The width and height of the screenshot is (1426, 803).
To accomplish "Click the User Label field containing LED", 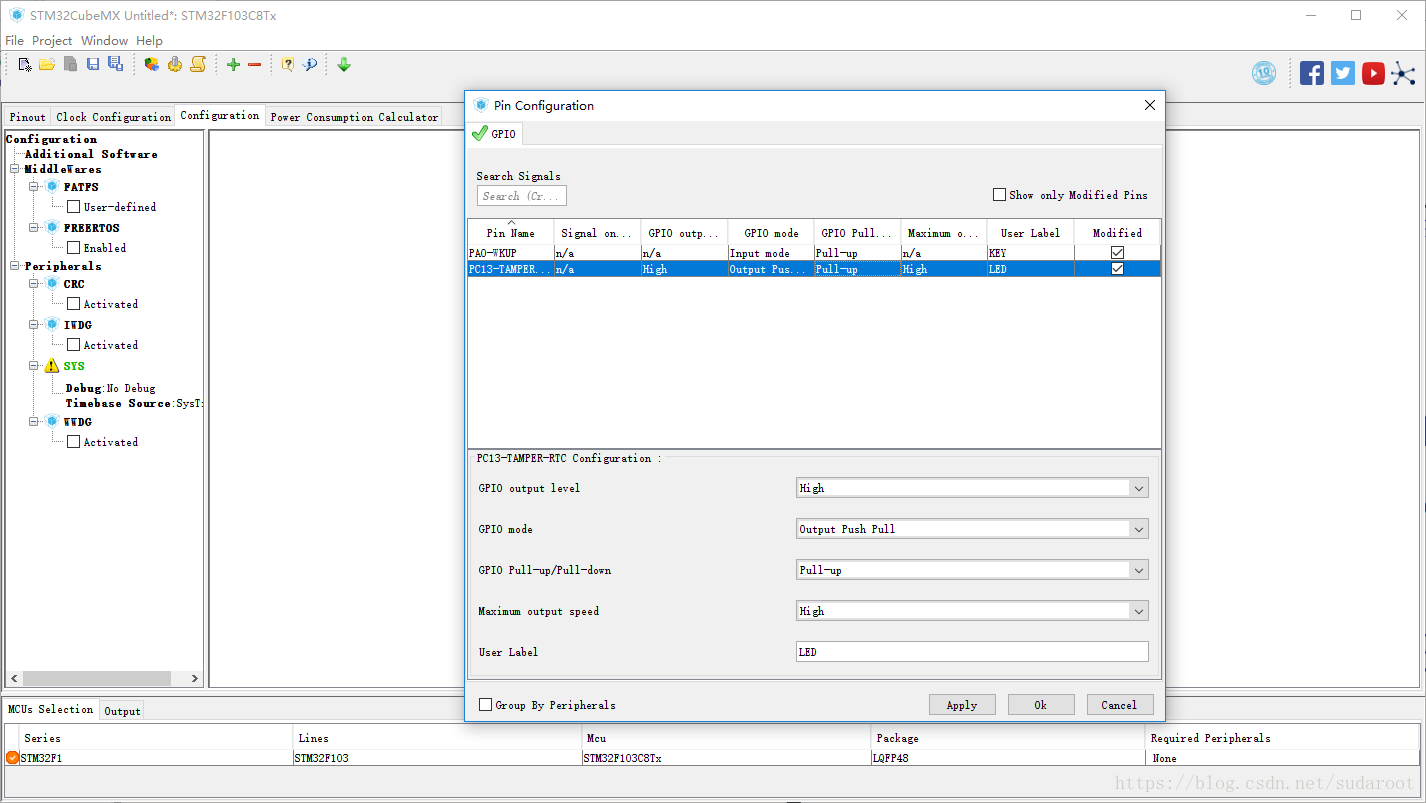I will point(972,652).
